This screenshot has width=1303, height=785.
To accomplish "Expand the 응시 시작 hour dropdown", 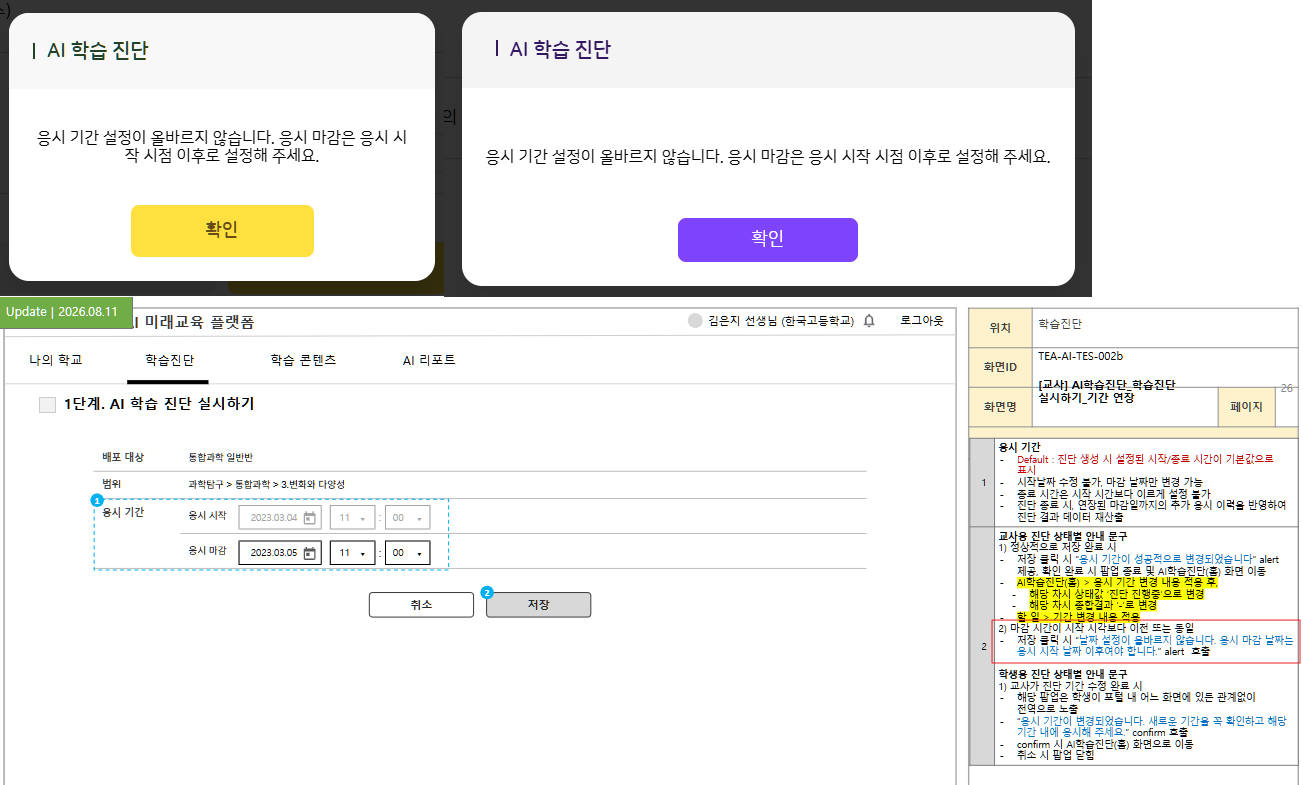I will point(352,517).
